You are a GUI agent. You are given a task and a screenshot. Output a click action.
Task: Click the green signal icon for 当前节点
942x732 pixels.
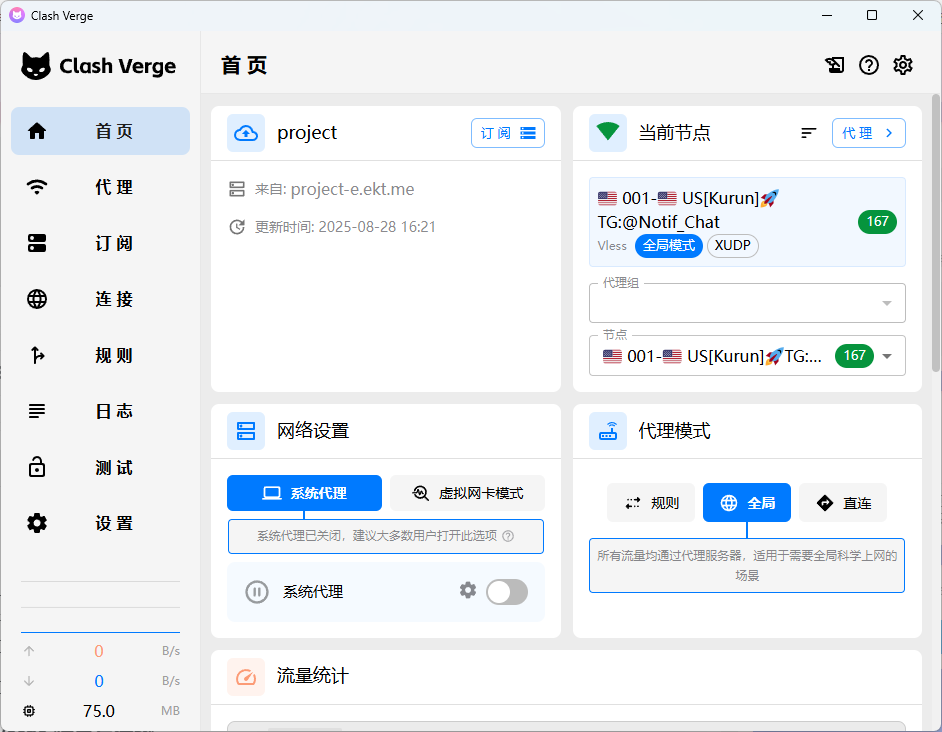click(608, 133)
